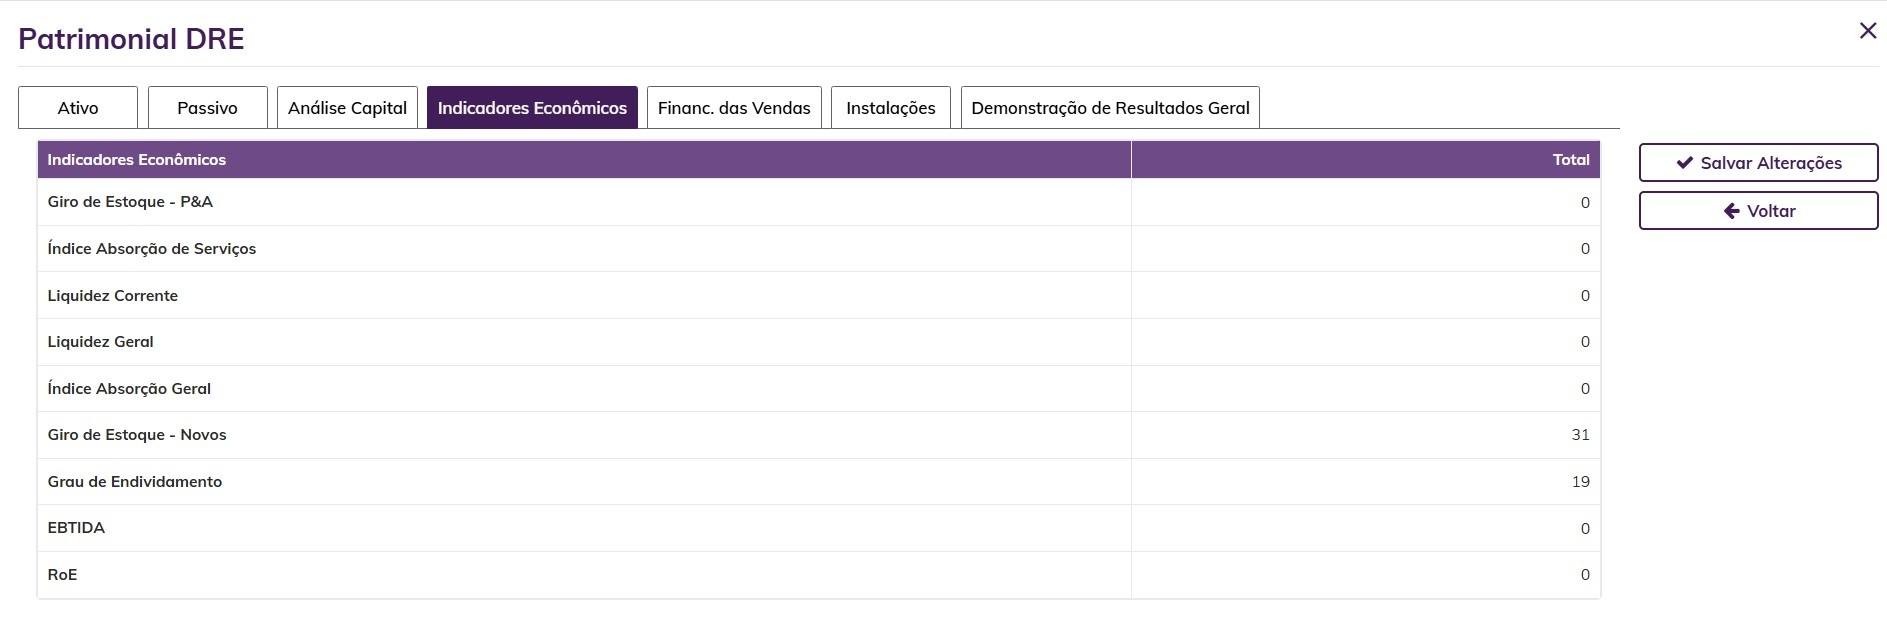The width and height of the screenshot is (1887, 622).
Task: Click the Liquidez Geral row label
Action: tap(101, 342)
